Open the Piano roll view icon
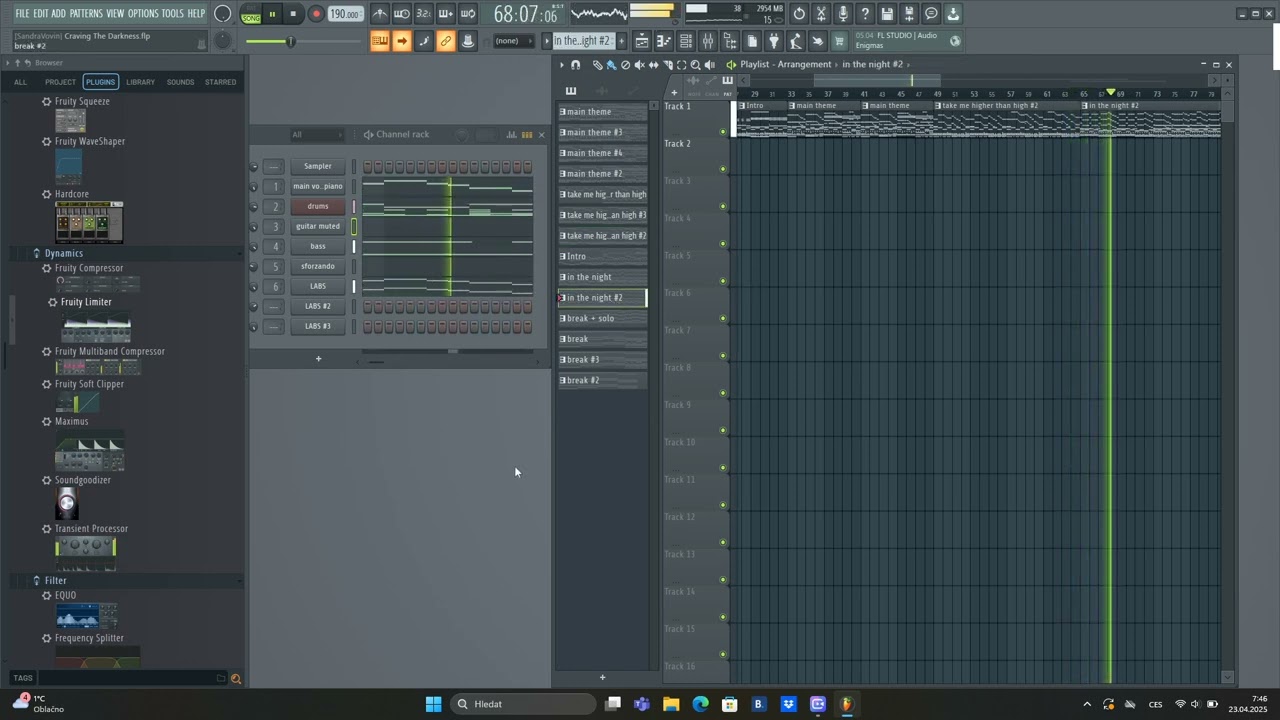The image size is (1280, 720). click(x=664, y=41)
